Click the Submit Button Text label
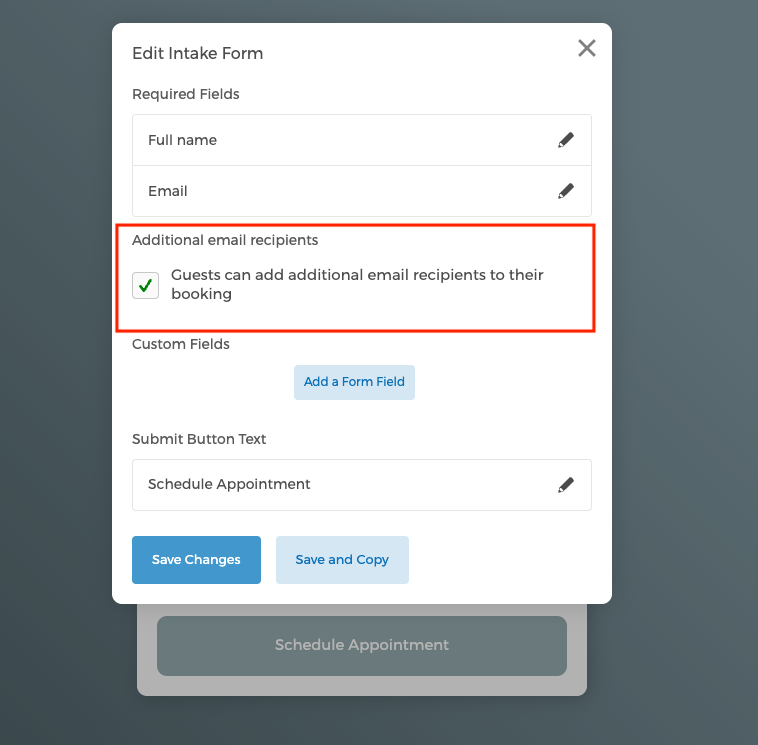This screenshot has width=758, height=745. coord(199,439)
